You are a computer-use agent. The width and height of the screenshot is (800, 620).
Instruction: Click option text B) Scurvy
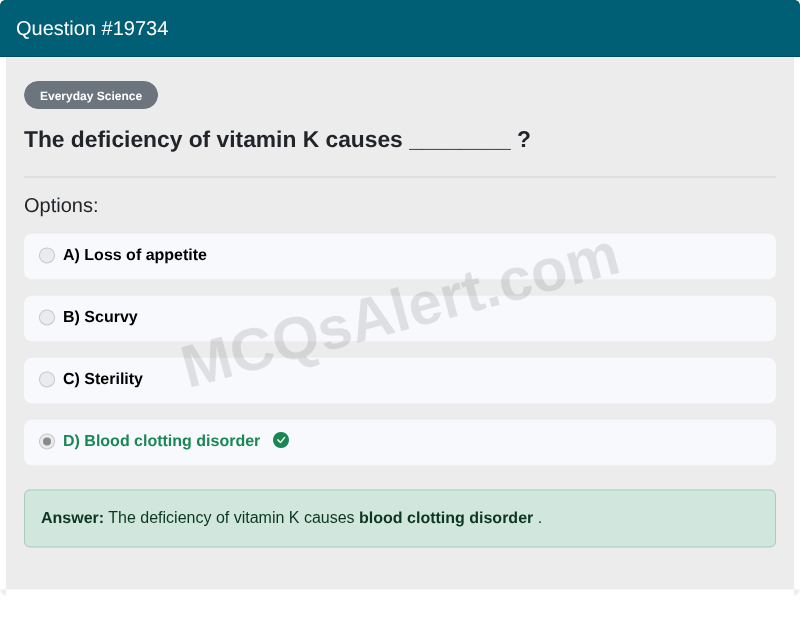pyautogui.click(x=100, y=317)
